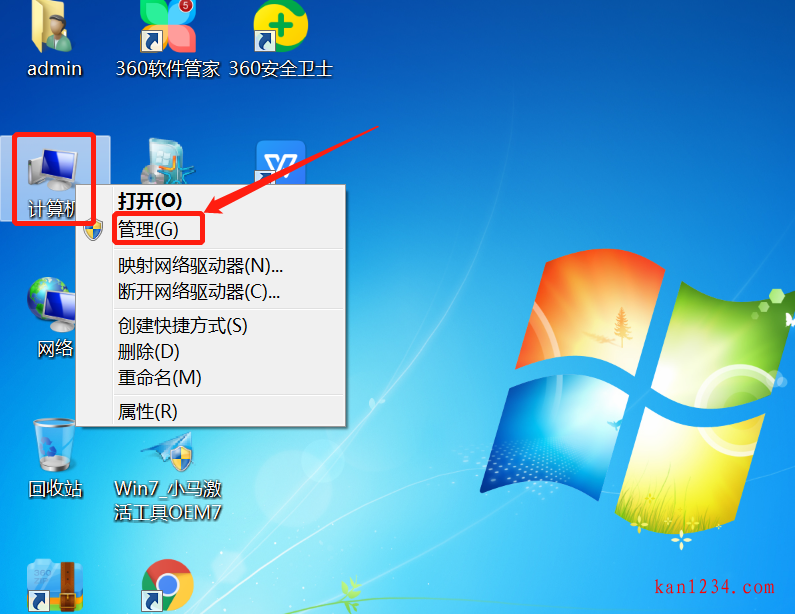The image size is (795, 614).
Task: Choose 管理(G) in the context menu
Action: click(148, 229)
